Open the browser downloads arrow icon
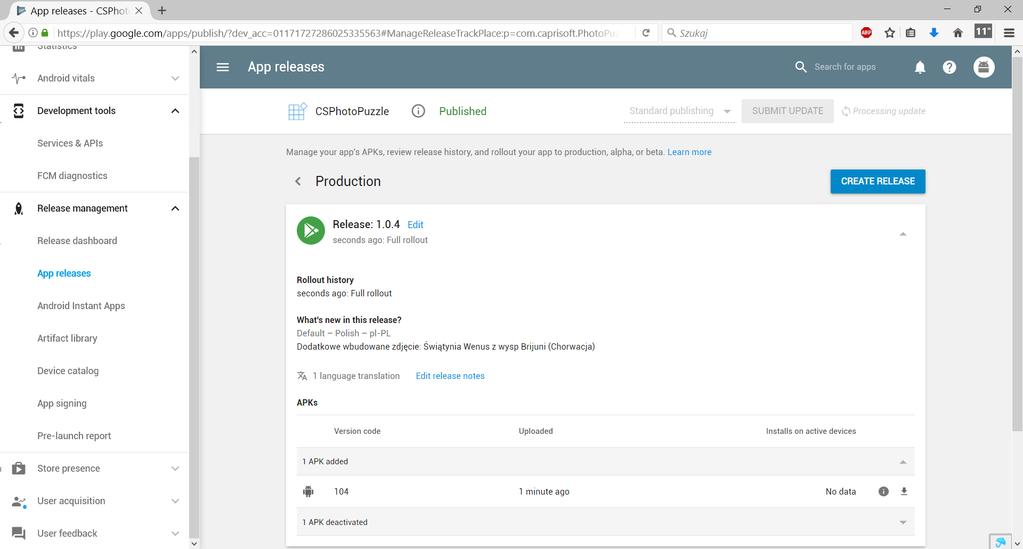 934,33
